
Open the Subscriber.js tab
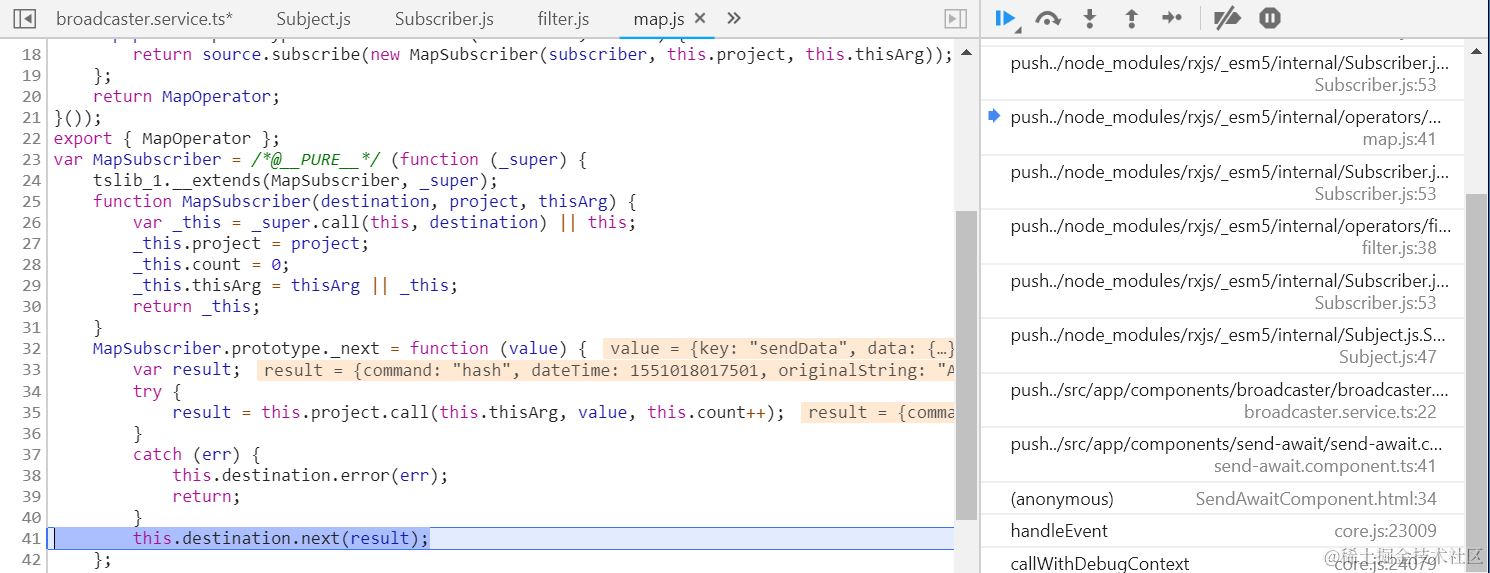click(x=444, y=18)
